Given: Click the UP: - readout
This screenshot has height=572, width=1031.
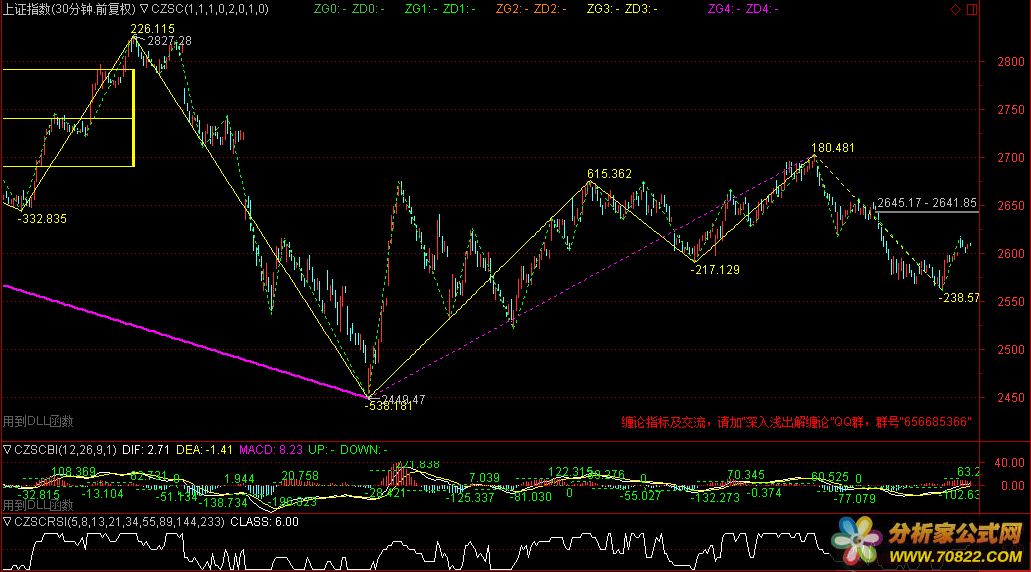Looking at the screenshot, I should tap(322, 450).
